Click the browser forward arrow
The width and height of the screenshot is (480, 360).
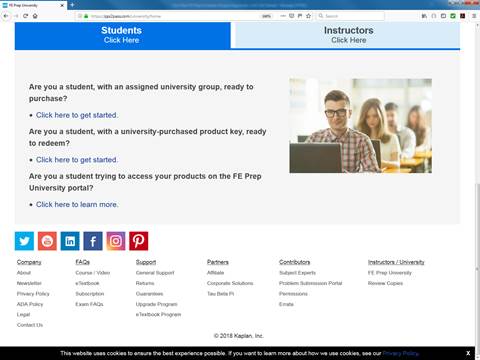[16, 16]
